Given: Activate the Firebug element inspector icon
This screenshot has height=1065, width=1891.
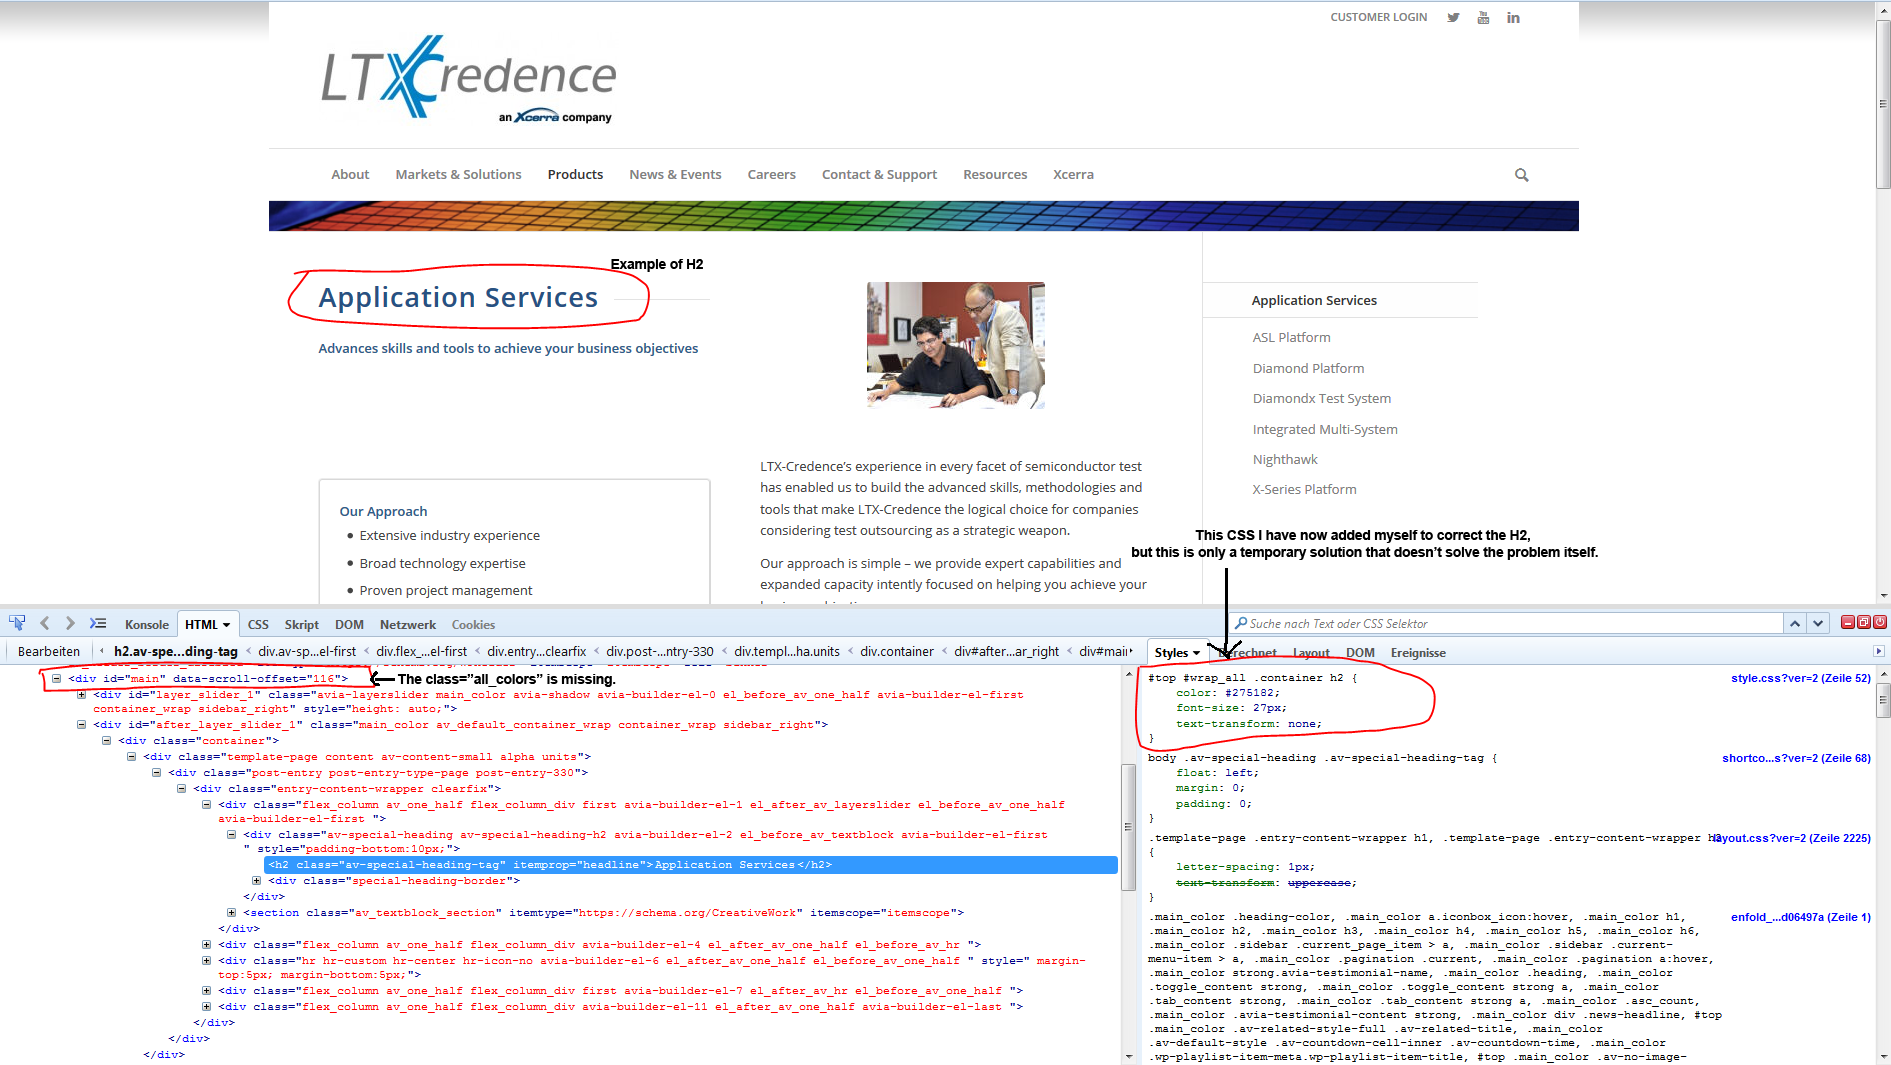Looking at the screenshot, I should [x=17, y=623].
